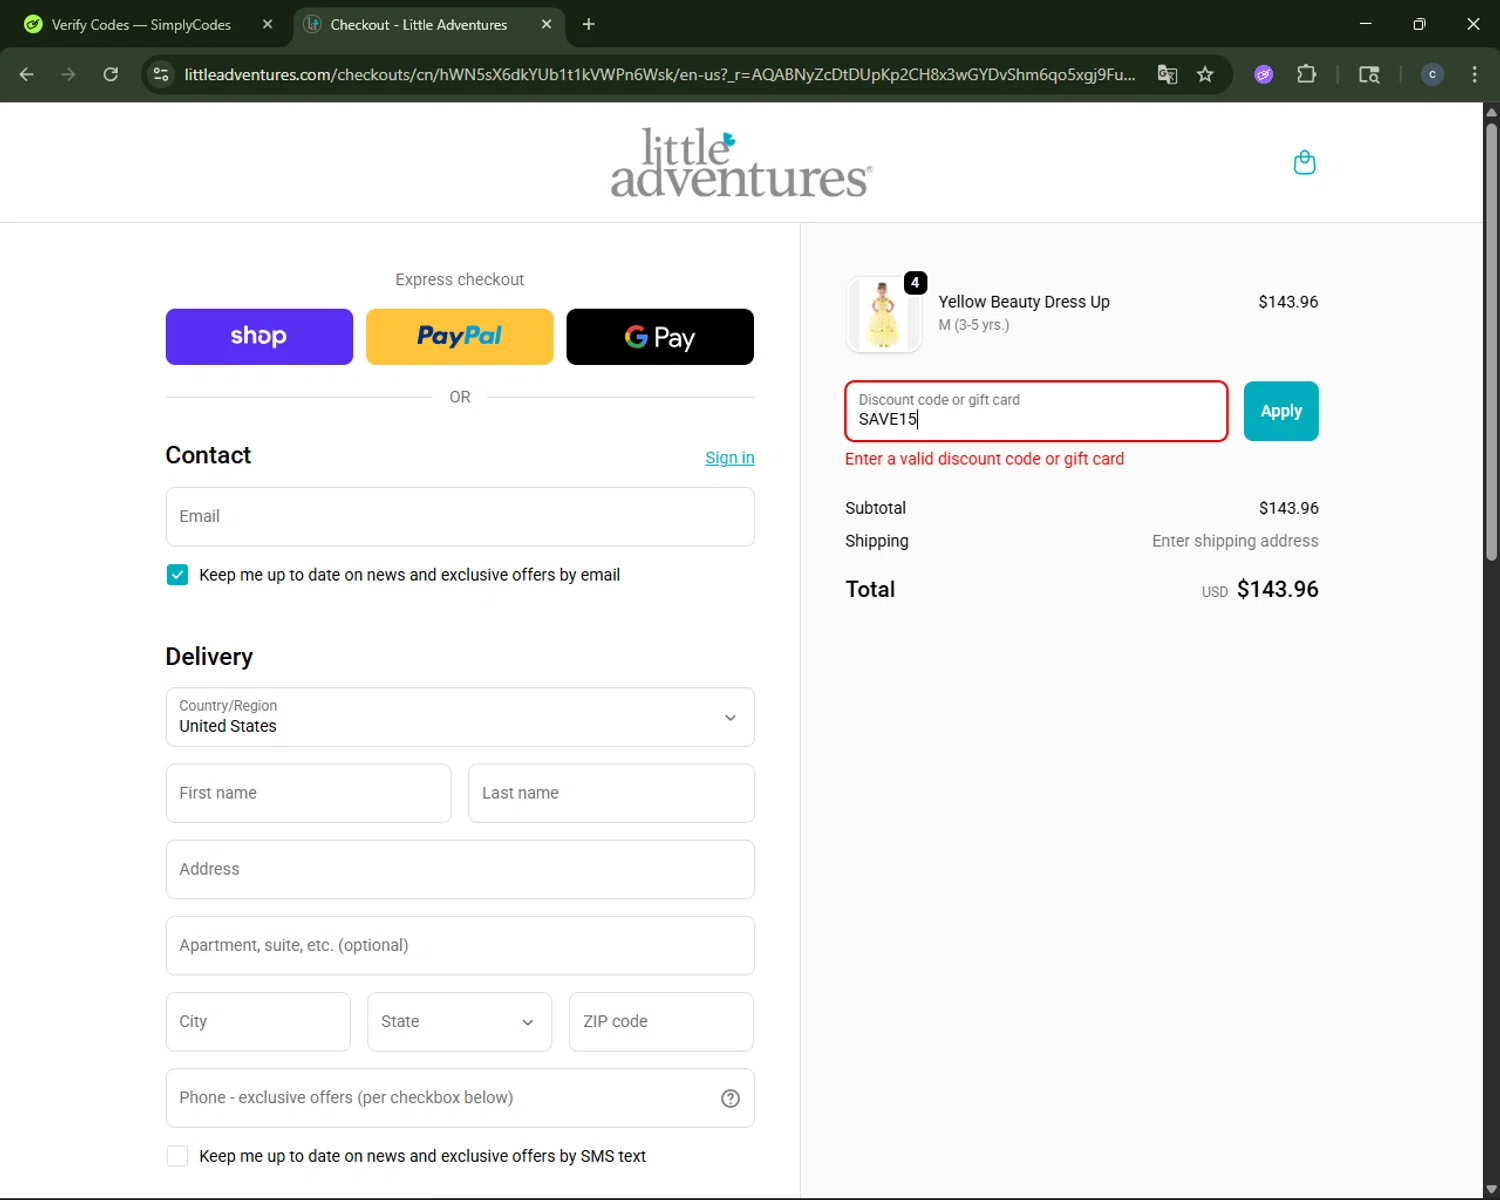
Task: Focus the Email input field
Action: (x=460, y=517)
